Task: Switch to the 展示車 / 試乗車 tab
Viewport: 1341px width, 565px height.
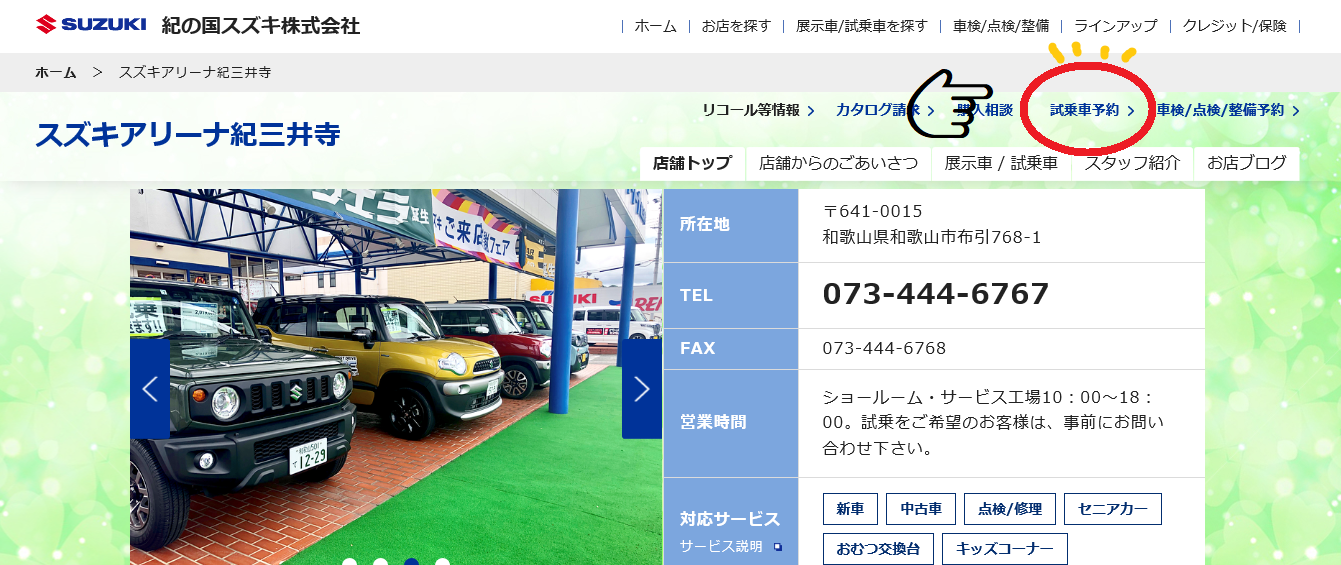Action: coord(1001,163)
